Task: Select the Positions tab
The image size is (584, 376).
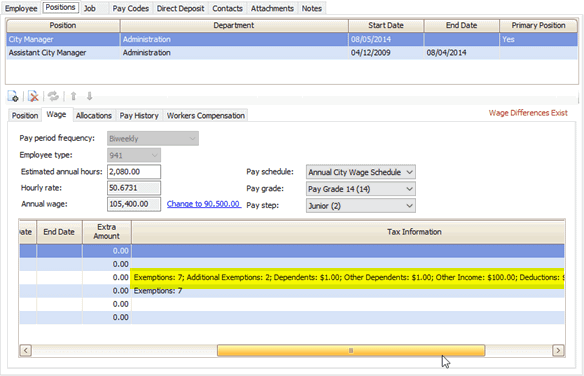Action: tap(60, 7)
